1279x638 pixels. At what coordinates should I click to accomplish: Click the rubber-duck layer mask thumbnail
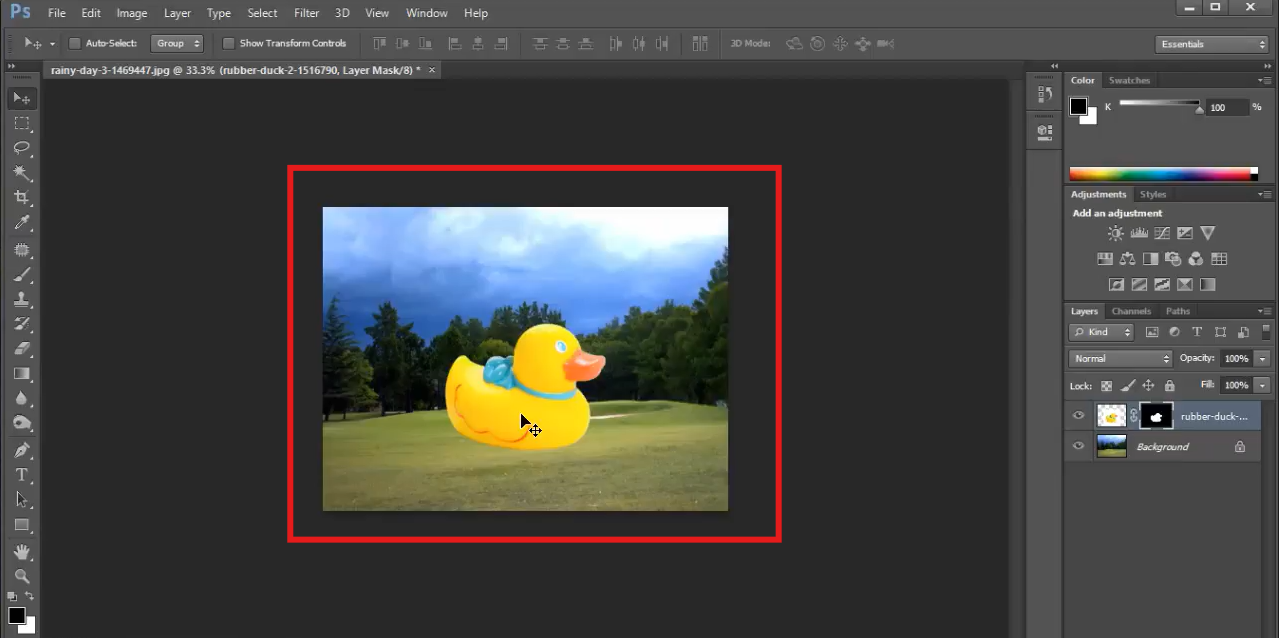tap(1157, 416)
